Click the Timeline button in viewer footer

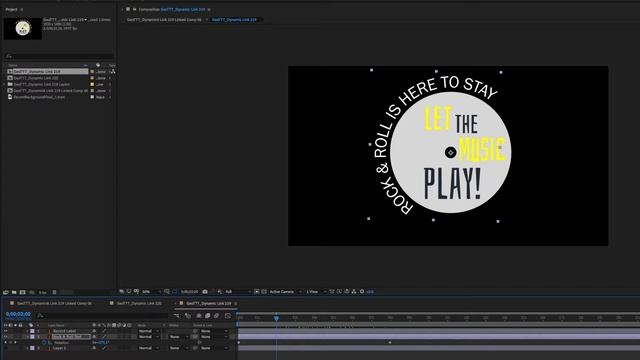click(347, 291)
